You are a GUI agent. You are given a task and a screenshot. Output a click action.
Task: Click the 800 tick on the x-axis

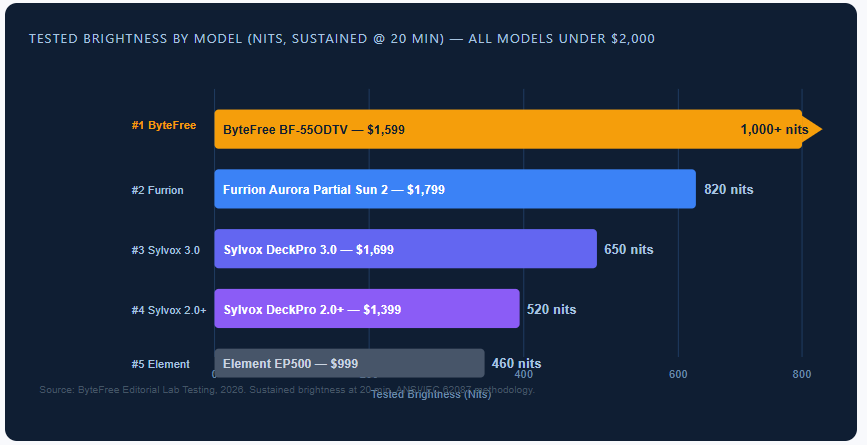pyautogui.click(x=801, y=374)
